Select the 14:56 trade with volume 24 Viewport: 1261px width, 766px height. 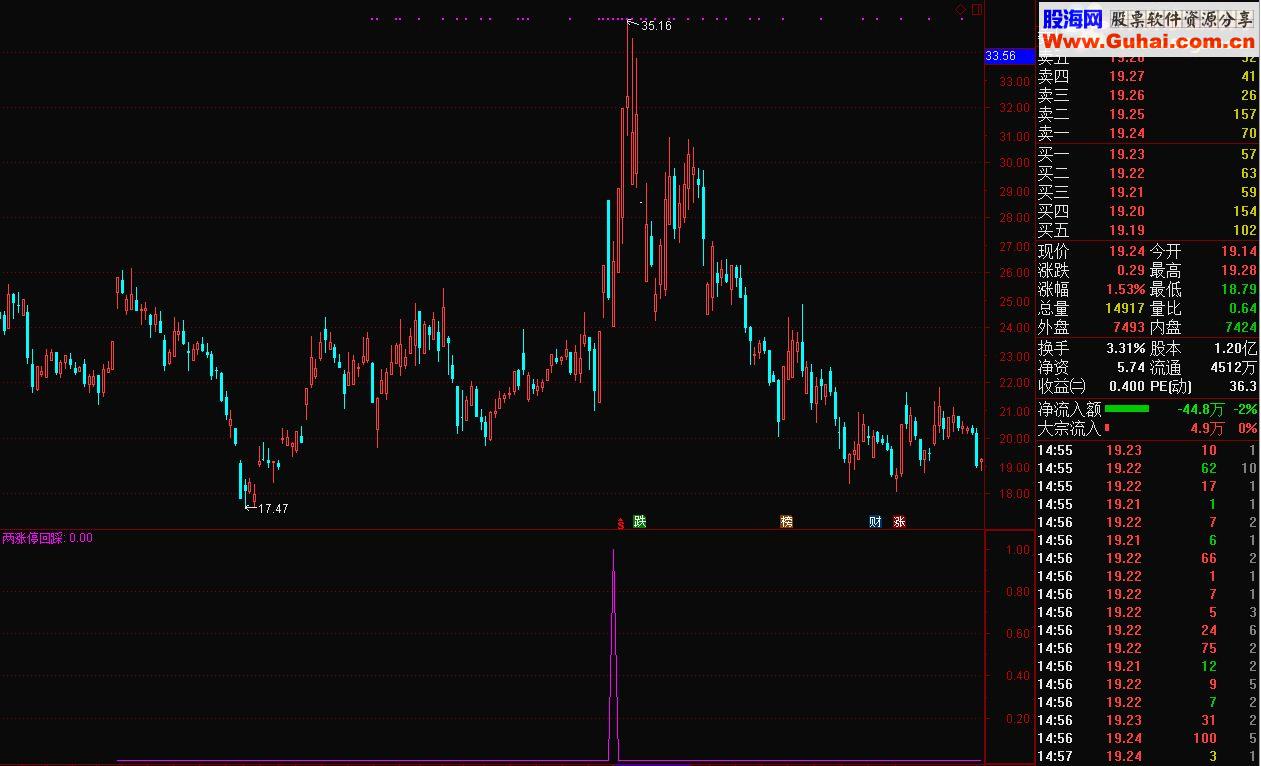pos(1148,630)
